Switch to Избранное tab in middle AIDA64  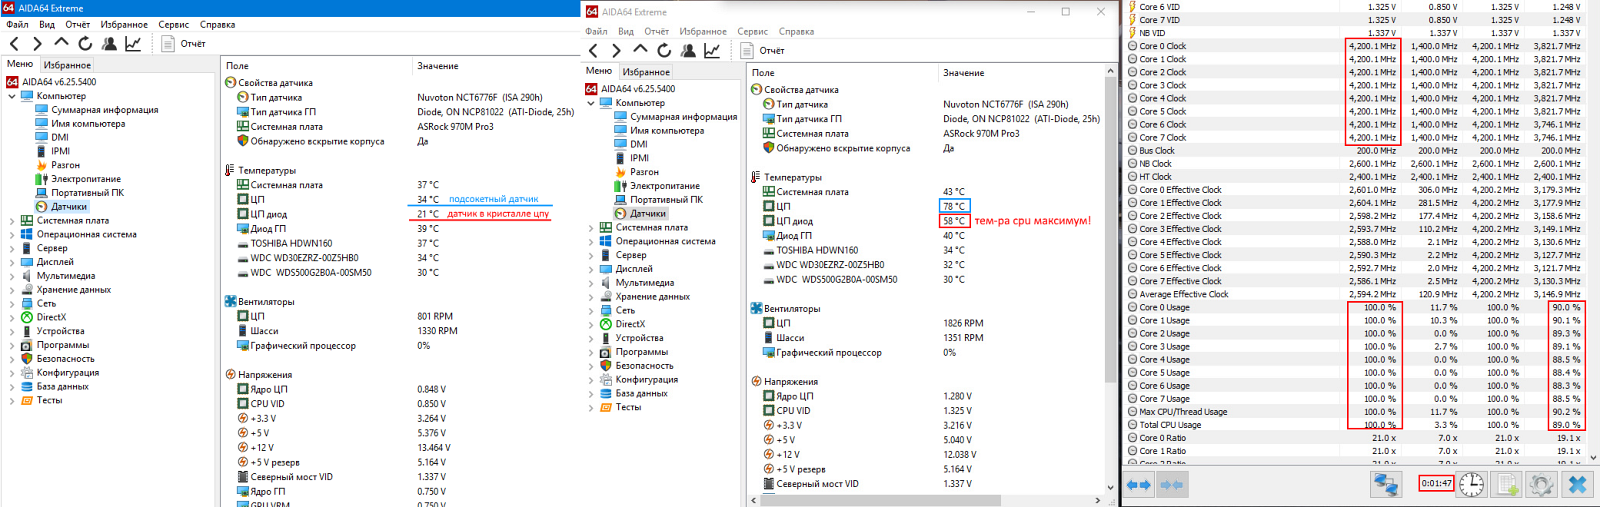click(647, 72)
